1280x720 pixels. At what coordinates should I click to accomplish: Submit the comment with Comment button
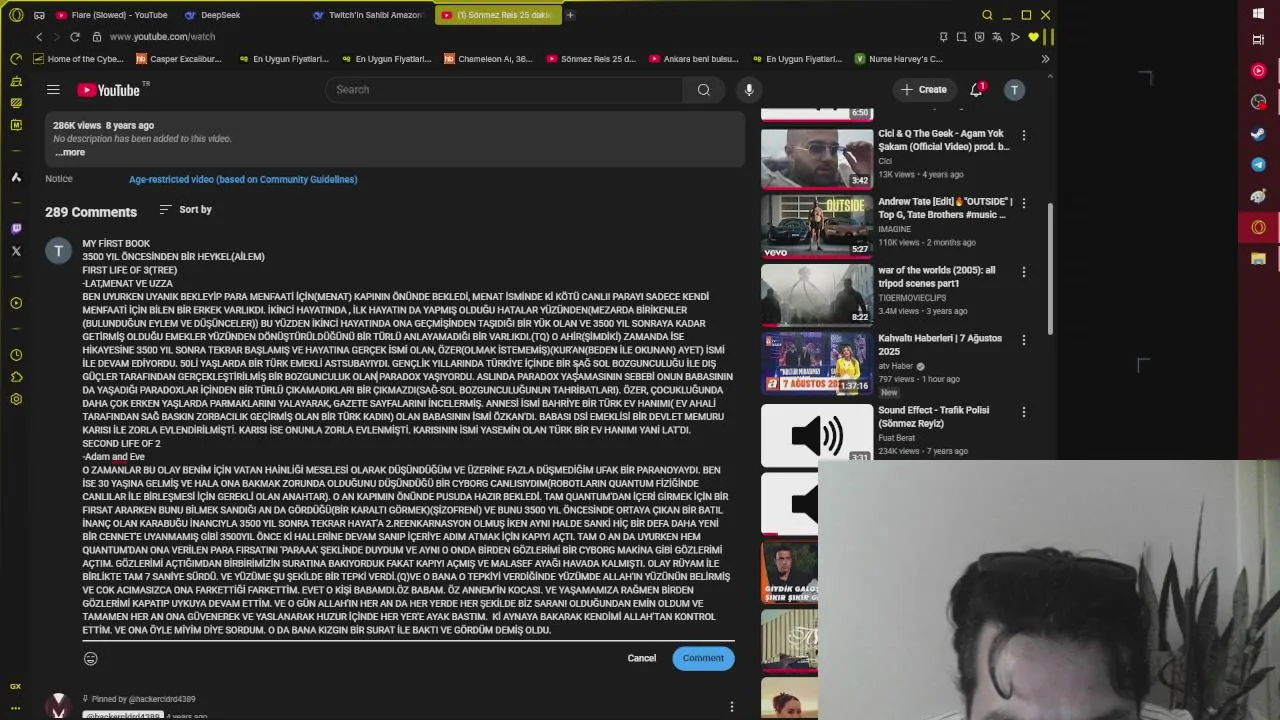pyautogui.click(x=703, y=658)
